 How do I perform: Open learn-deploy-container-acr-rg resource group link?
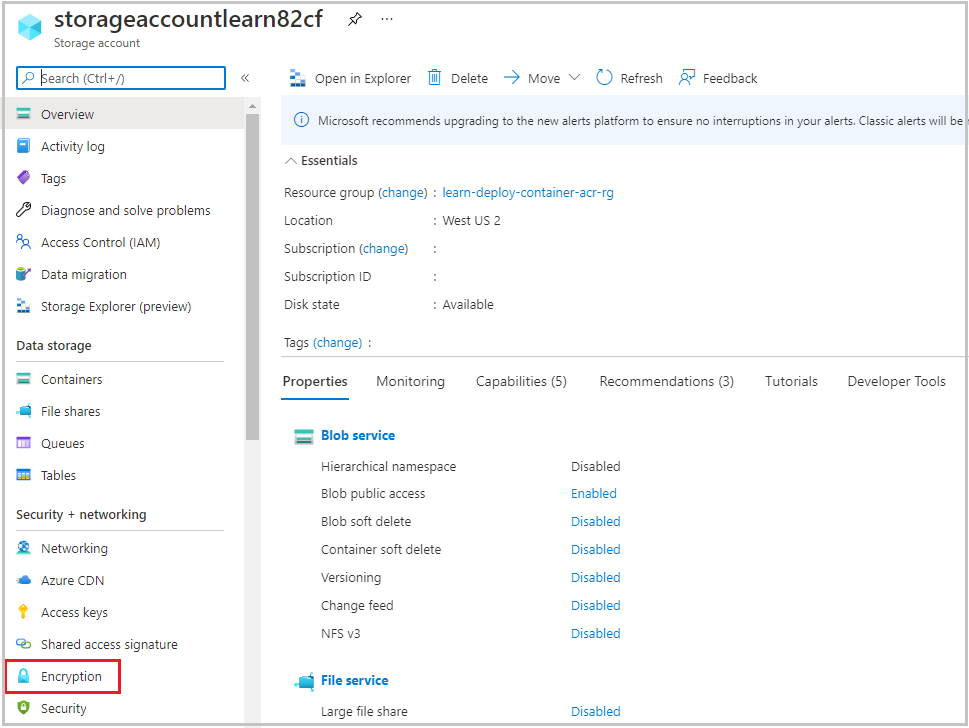coord(528,193)
